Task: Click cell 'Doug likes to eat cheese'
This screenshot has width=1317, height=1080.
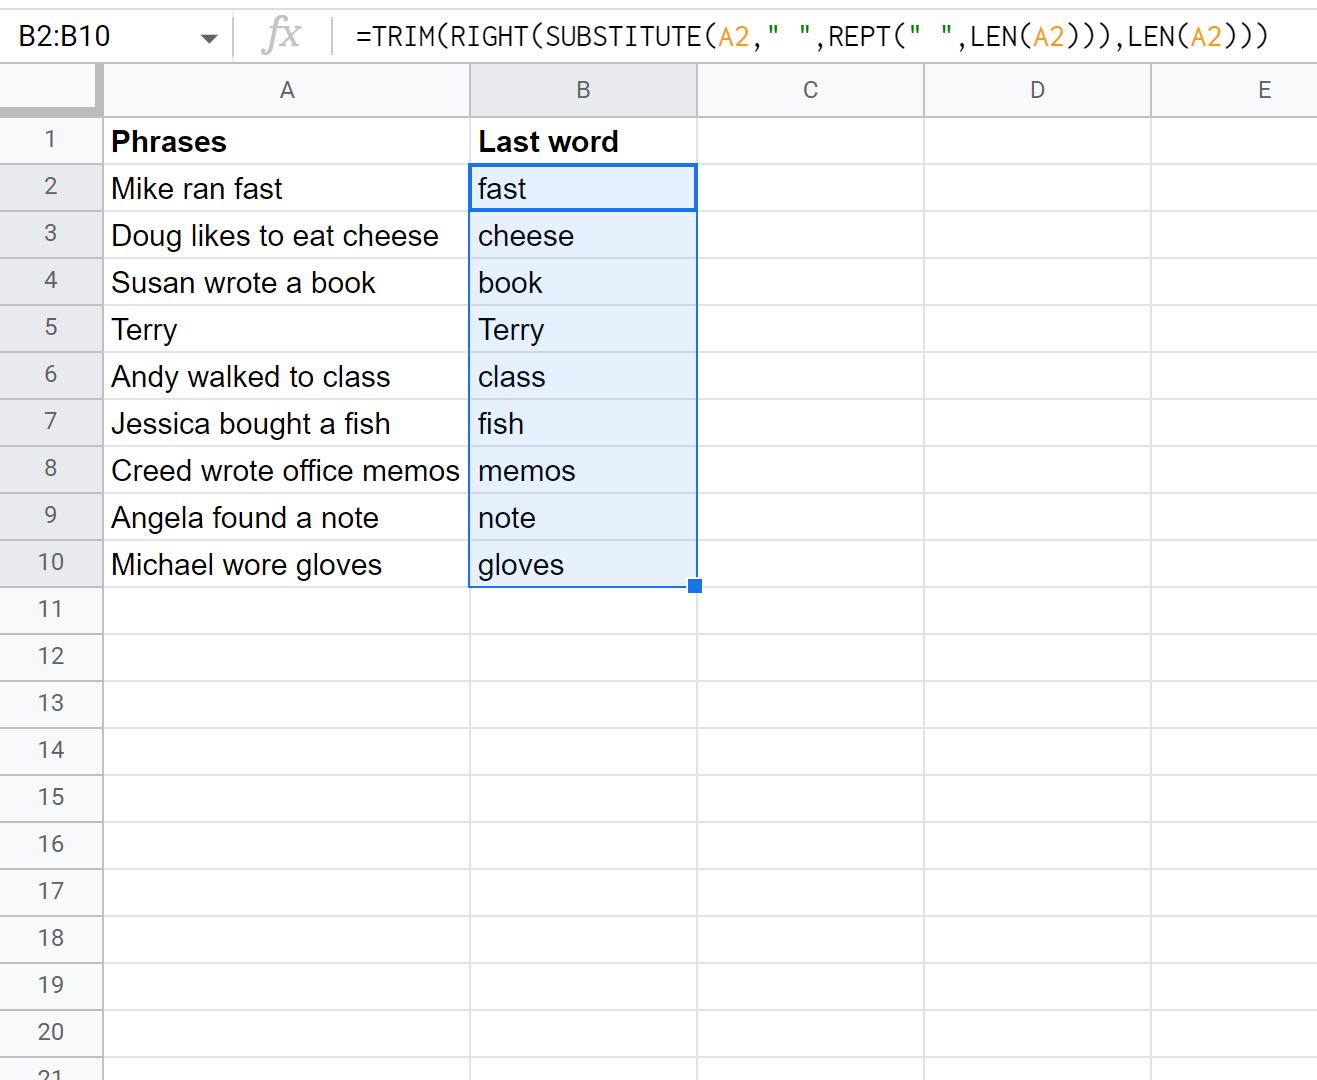Action: (287, 235)
